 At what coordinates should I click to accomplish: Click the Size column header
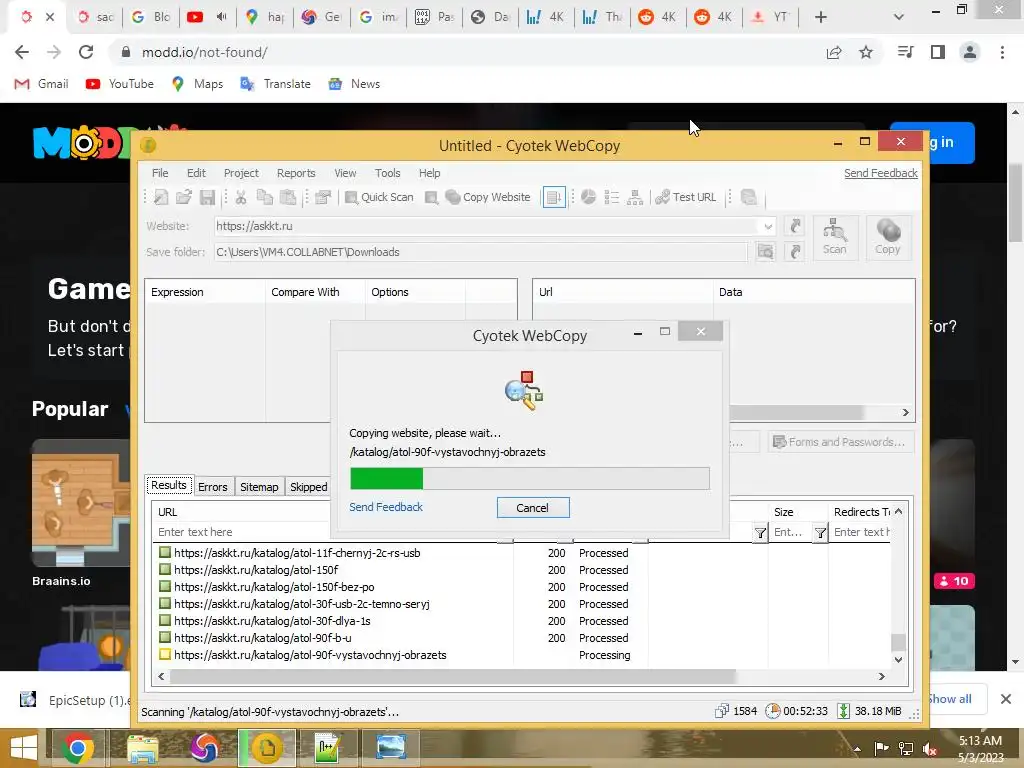pos(797,512)
